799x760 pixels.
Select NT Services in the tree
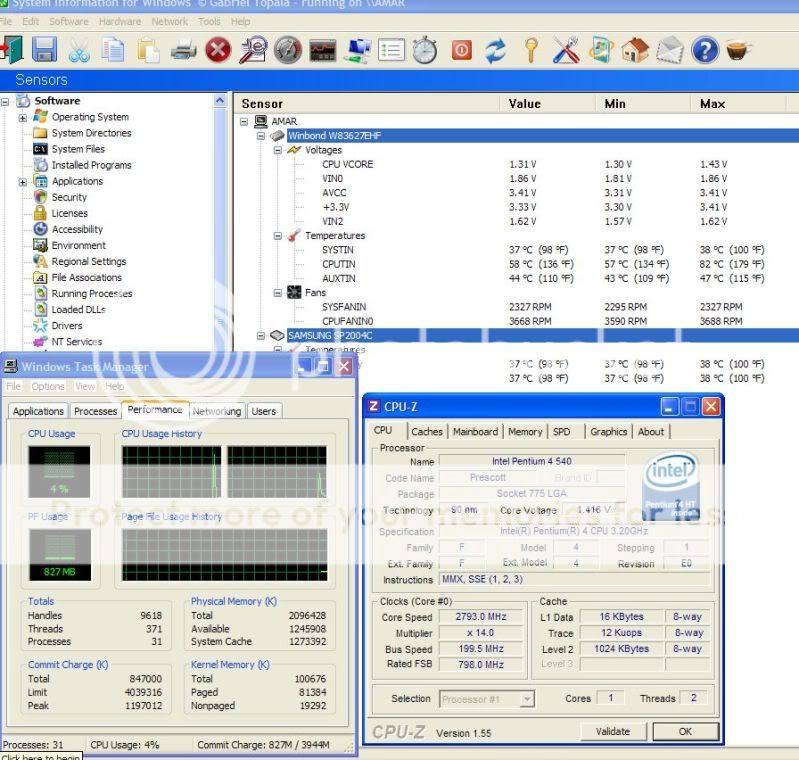tap(77, 342)
